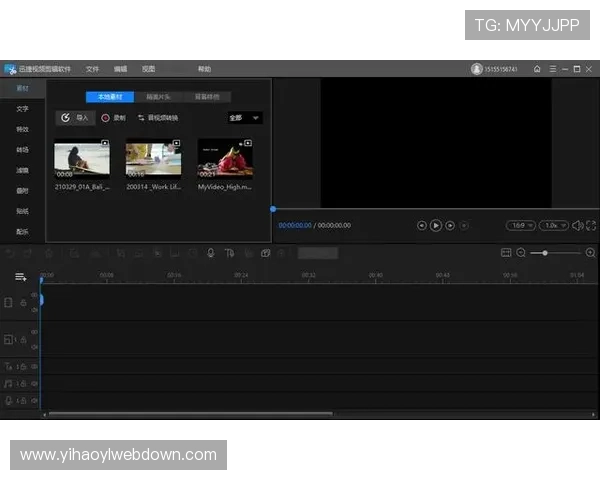Open the 文件 menu
Image resolution: width=600 pixels, height=480 pixels.
92,69
